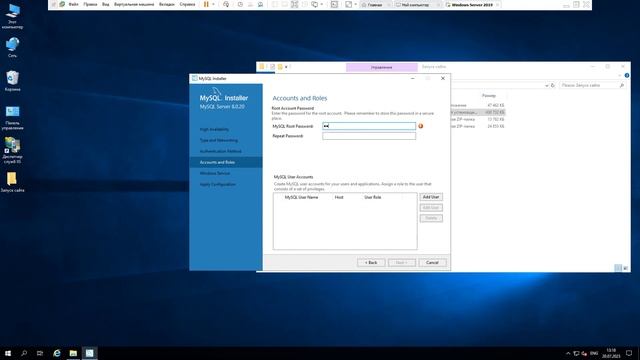Go to Apply Configuration step
Screen dimensions: 640x360
tap(218, 184)
